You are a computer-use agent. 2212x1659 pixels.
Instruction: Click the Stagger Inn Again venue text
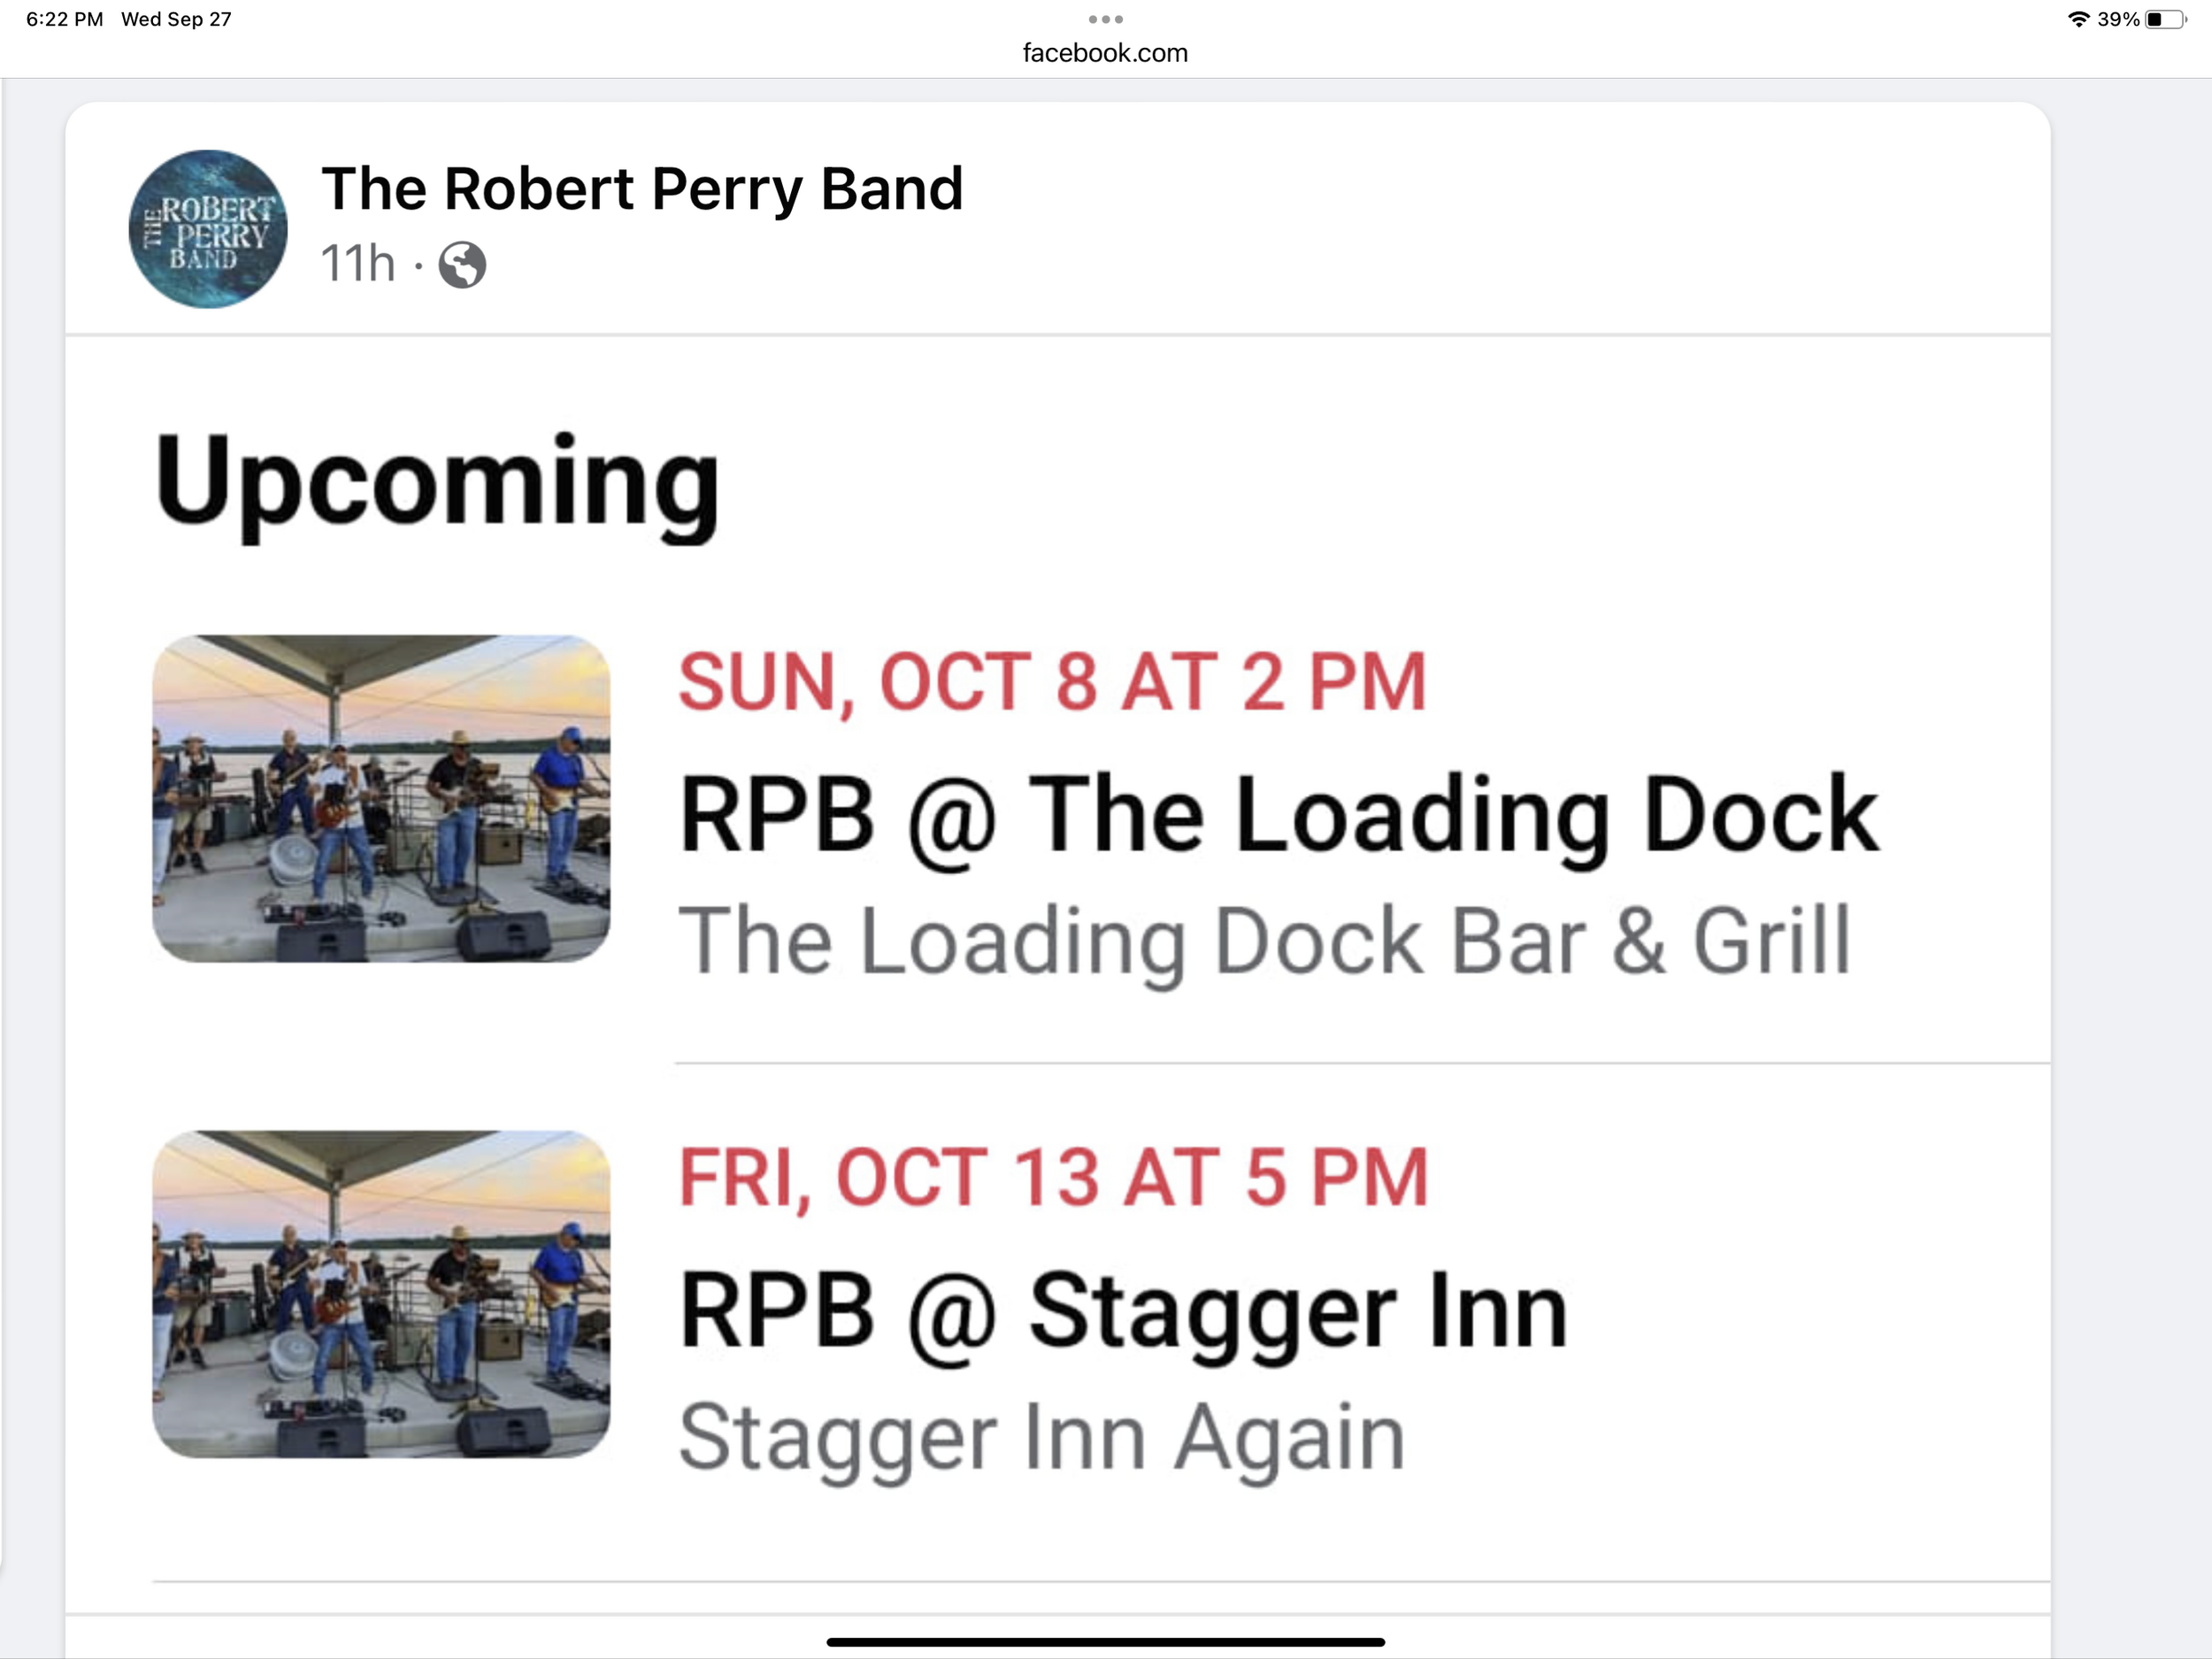pos(1042,1437)
